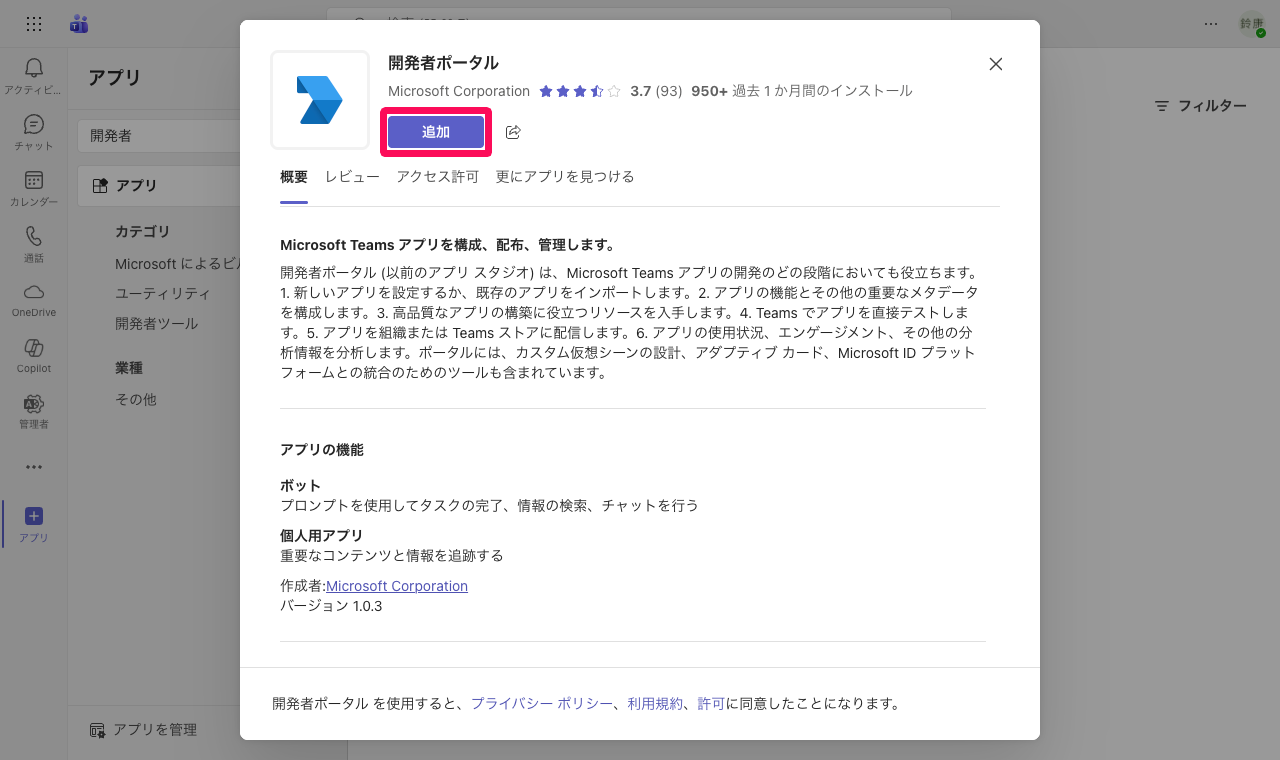Click the 個人用アプリ feature heading
Viewport: 1280px width, 760px height.
[x=322, y=536]
